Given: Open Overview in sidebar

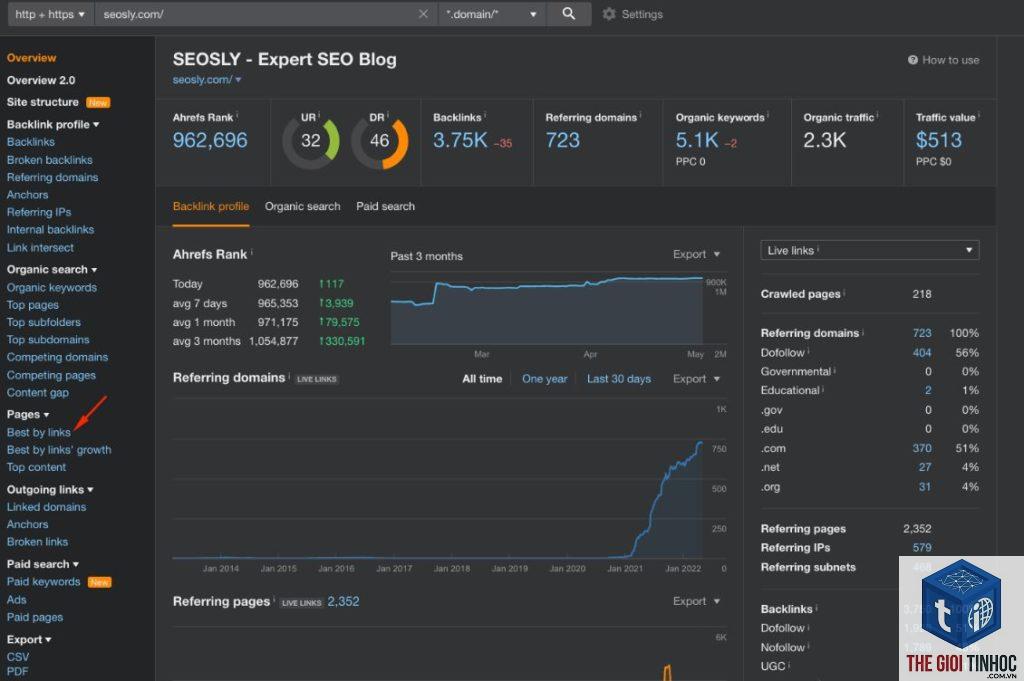Looking at the screenshot, I should [31, 57].
